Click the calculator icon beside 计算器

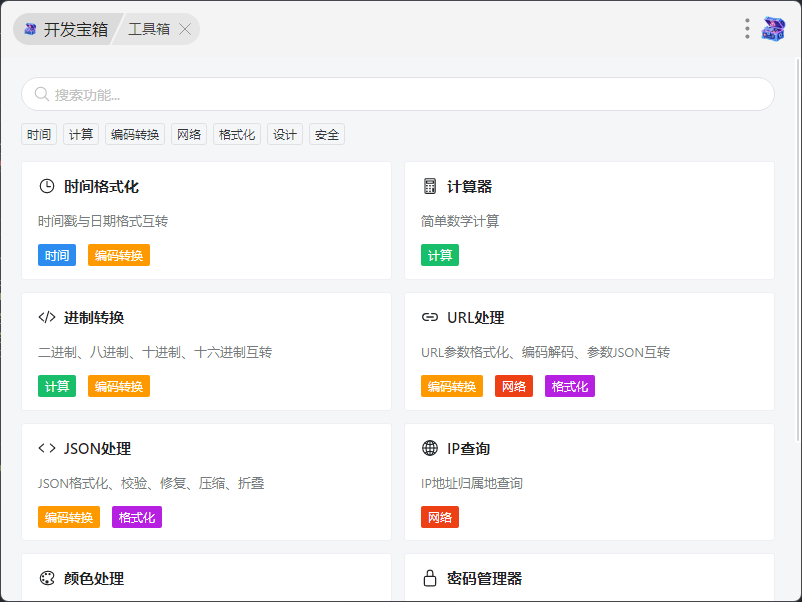[x=430, y=186]
